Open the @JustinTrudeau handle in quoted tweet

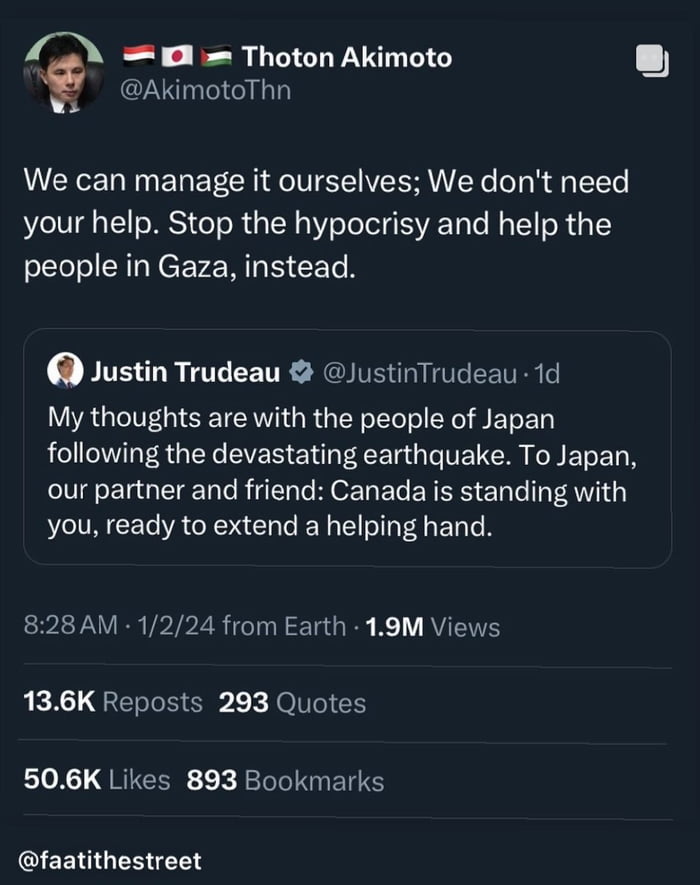419,373
